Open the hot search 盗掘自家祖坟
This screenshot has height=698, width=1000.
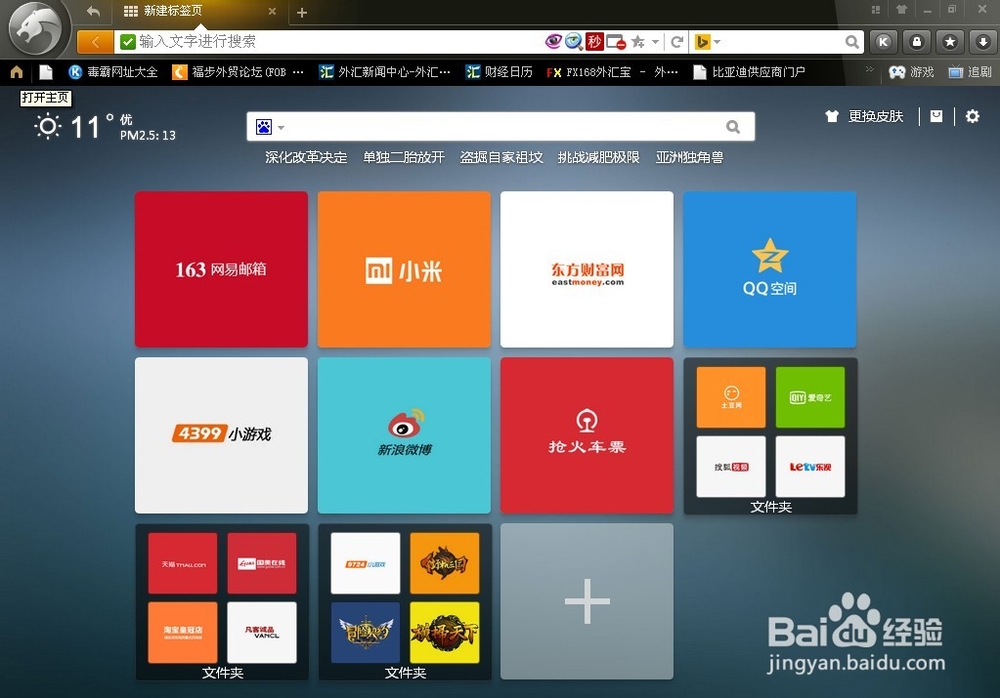click(x=501, y=157)
